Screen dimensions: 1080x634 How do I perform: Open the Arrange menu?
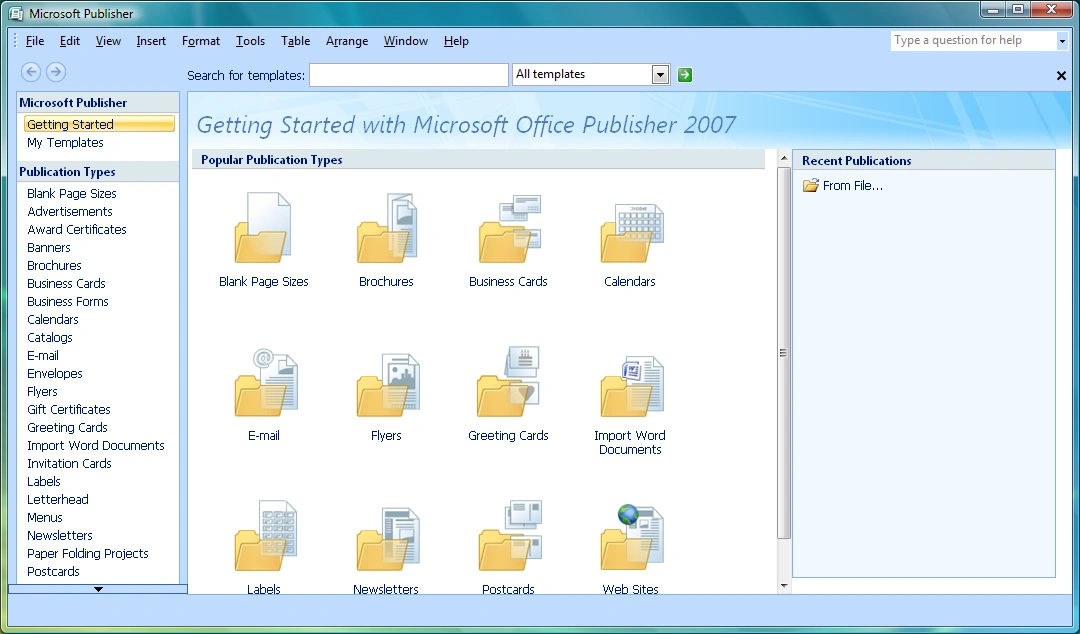point(347,41)
